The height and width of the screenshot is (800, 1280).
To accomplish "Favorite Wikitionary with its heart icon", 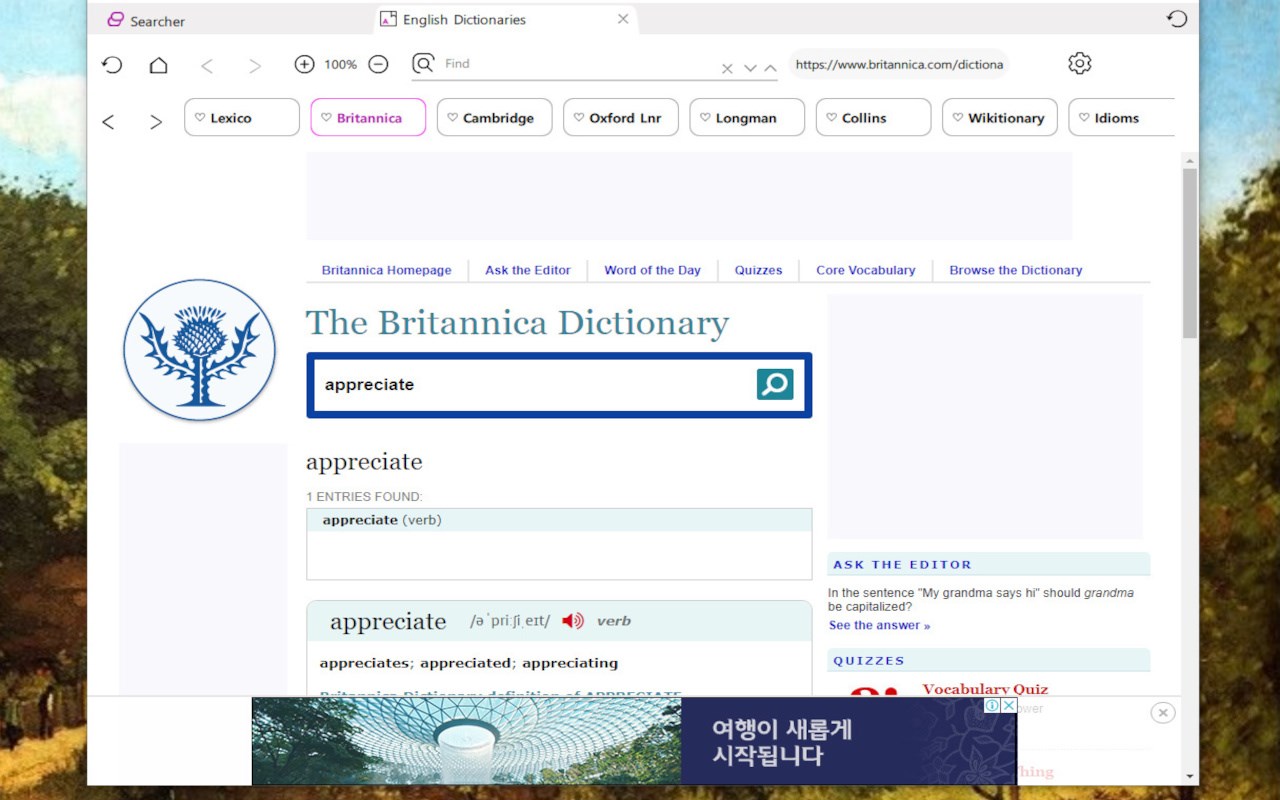I will (x=957, y=118).
